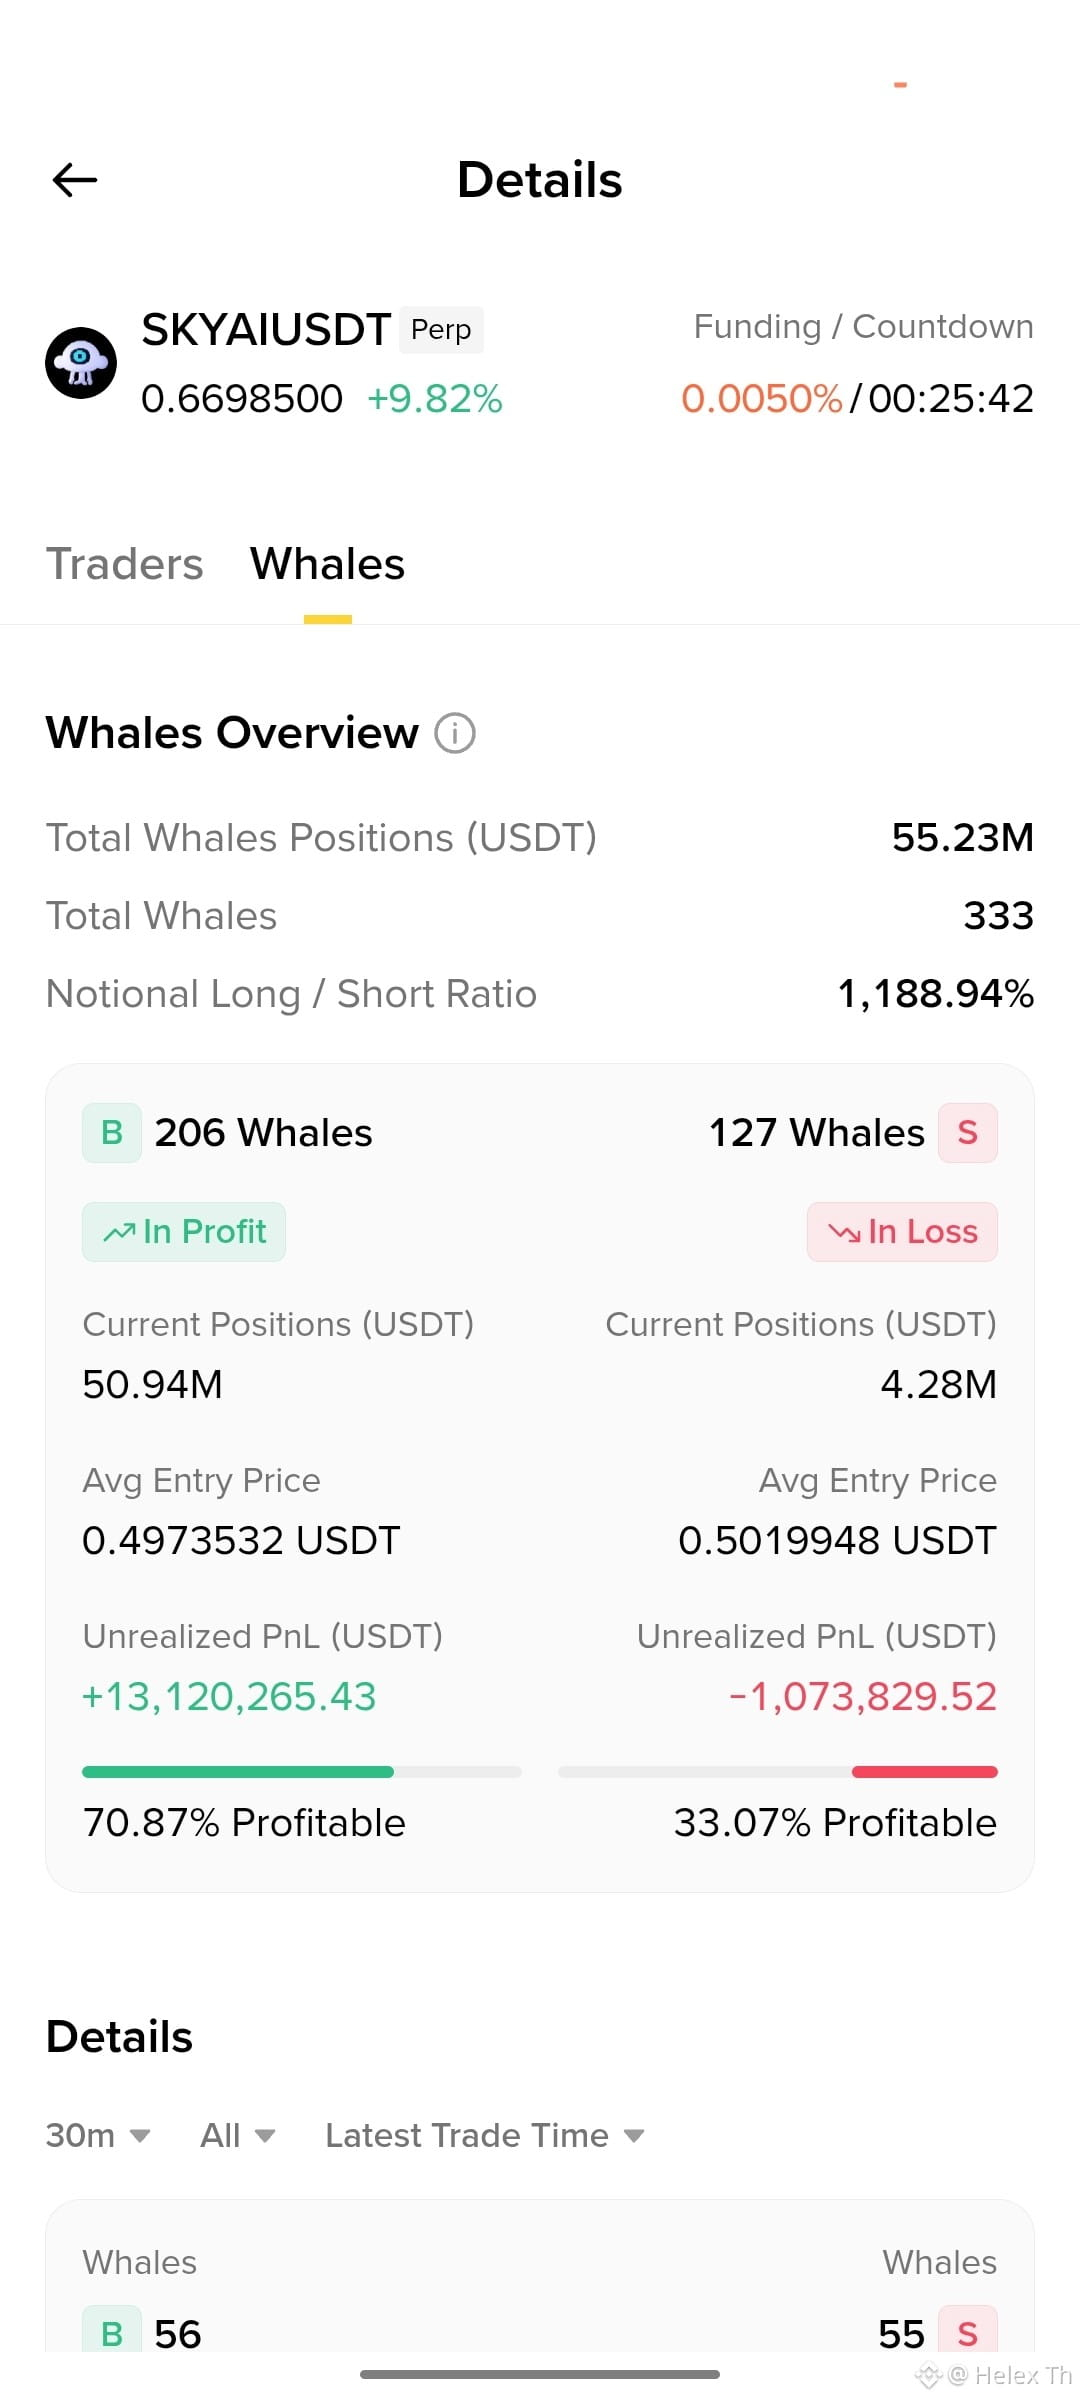The height and width of the screenshot is (2400, 1080).
Task: Select the Whales tab
Action: [328, 564]
